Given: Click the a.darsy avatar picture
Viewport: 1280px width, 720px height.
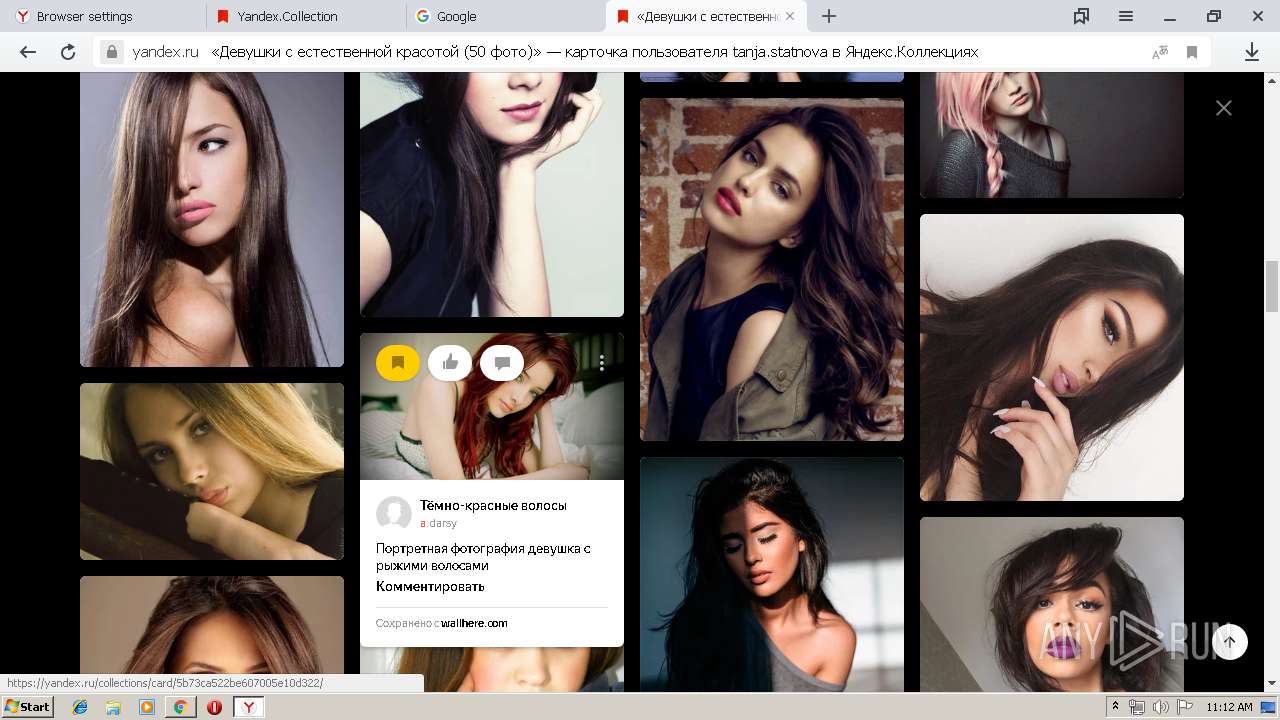Looking at the screenshot, I should (394, 514).
